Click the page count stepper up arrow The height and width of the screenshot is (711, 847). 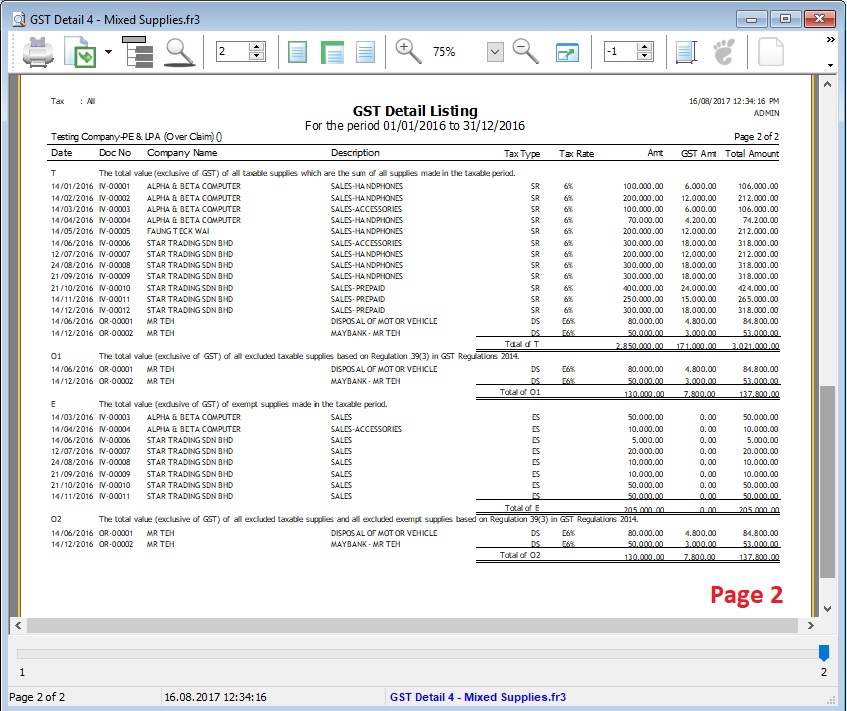tap(258, 46)
